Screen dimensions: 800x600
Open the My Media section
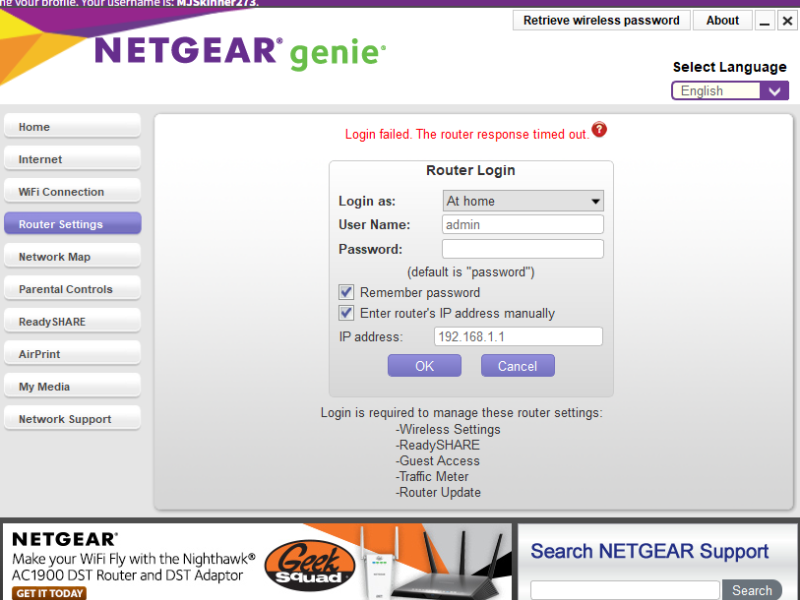[x=72, y=386]
